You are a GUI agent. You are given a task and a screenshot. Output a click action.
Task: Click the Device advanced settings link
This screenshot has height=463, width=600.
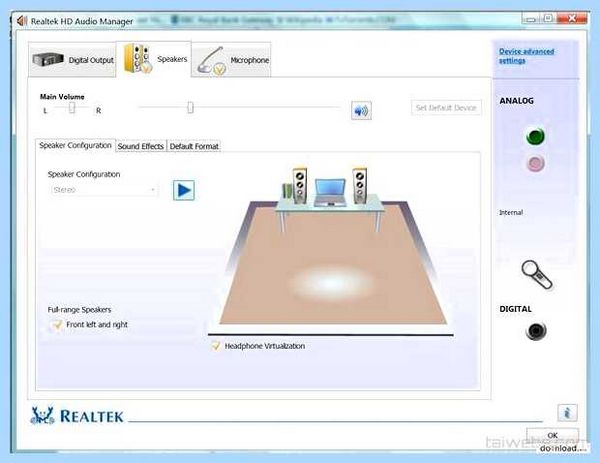(526, 56)
